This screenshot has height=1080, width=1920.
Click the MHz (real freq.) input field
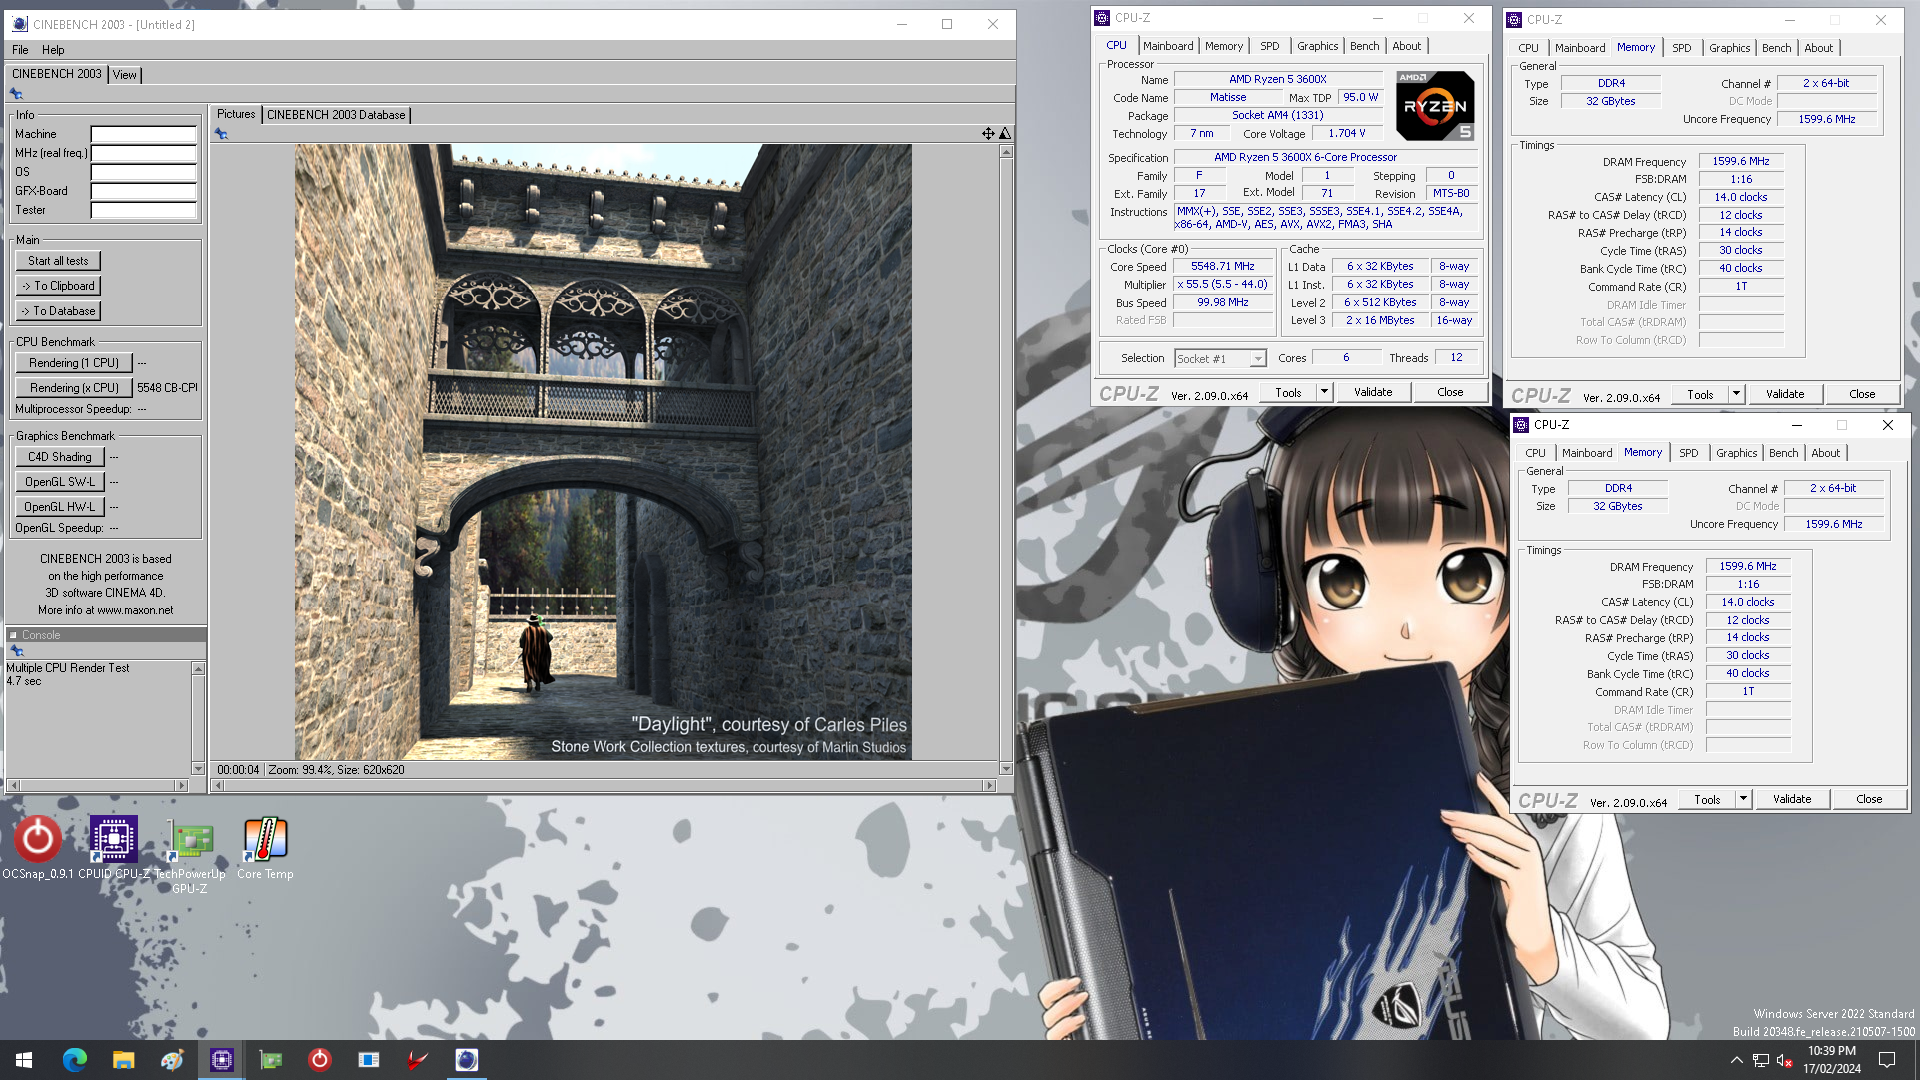(x=144, y=153)
